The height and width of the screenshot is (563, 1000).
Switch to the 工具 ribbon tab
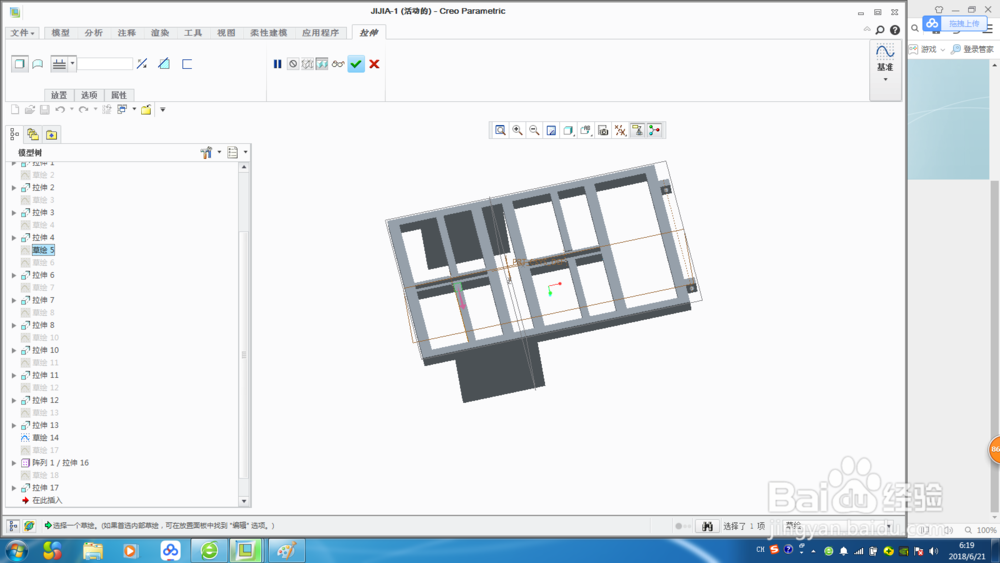pyautogui.click(x=193, y=33)
